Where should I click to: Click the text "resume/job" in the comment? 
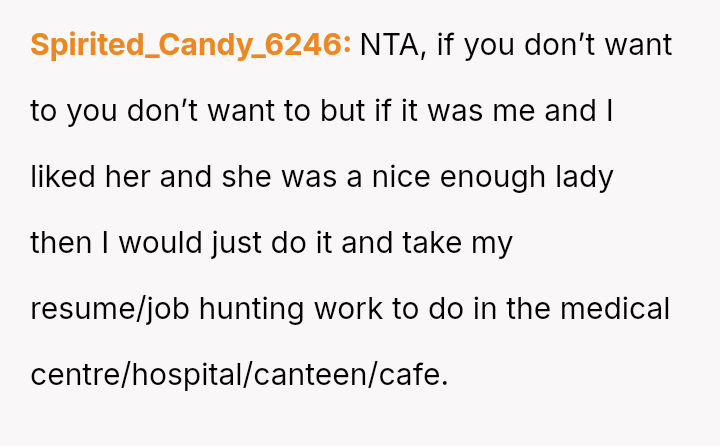[x=110, y=309]
